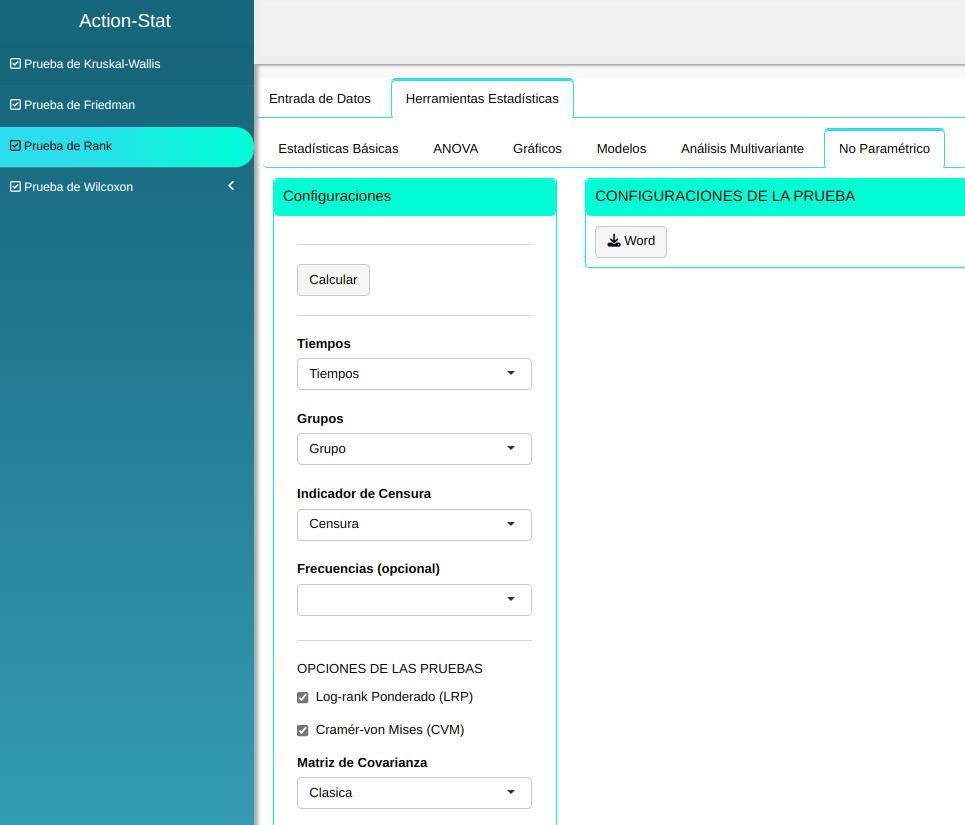Uncheck Log-rank Ponderado (LRP) option

303,697
